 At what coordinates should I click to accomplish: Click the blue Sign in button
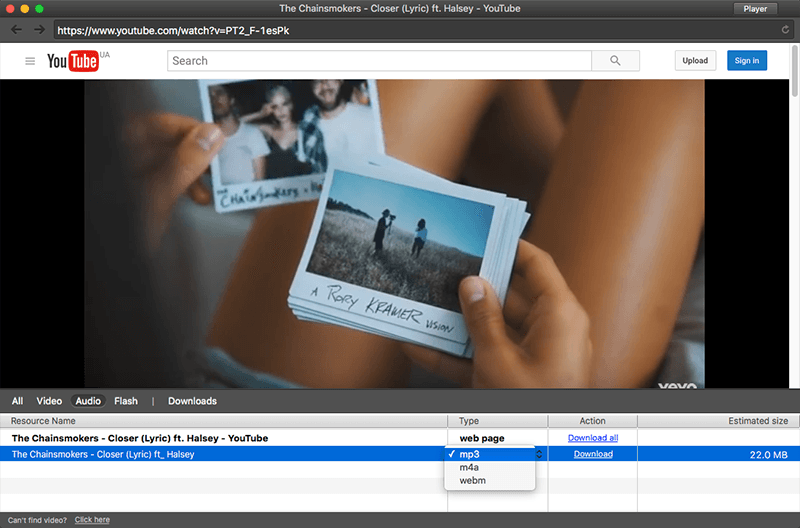pyautogui.click(x=747, y=60)
